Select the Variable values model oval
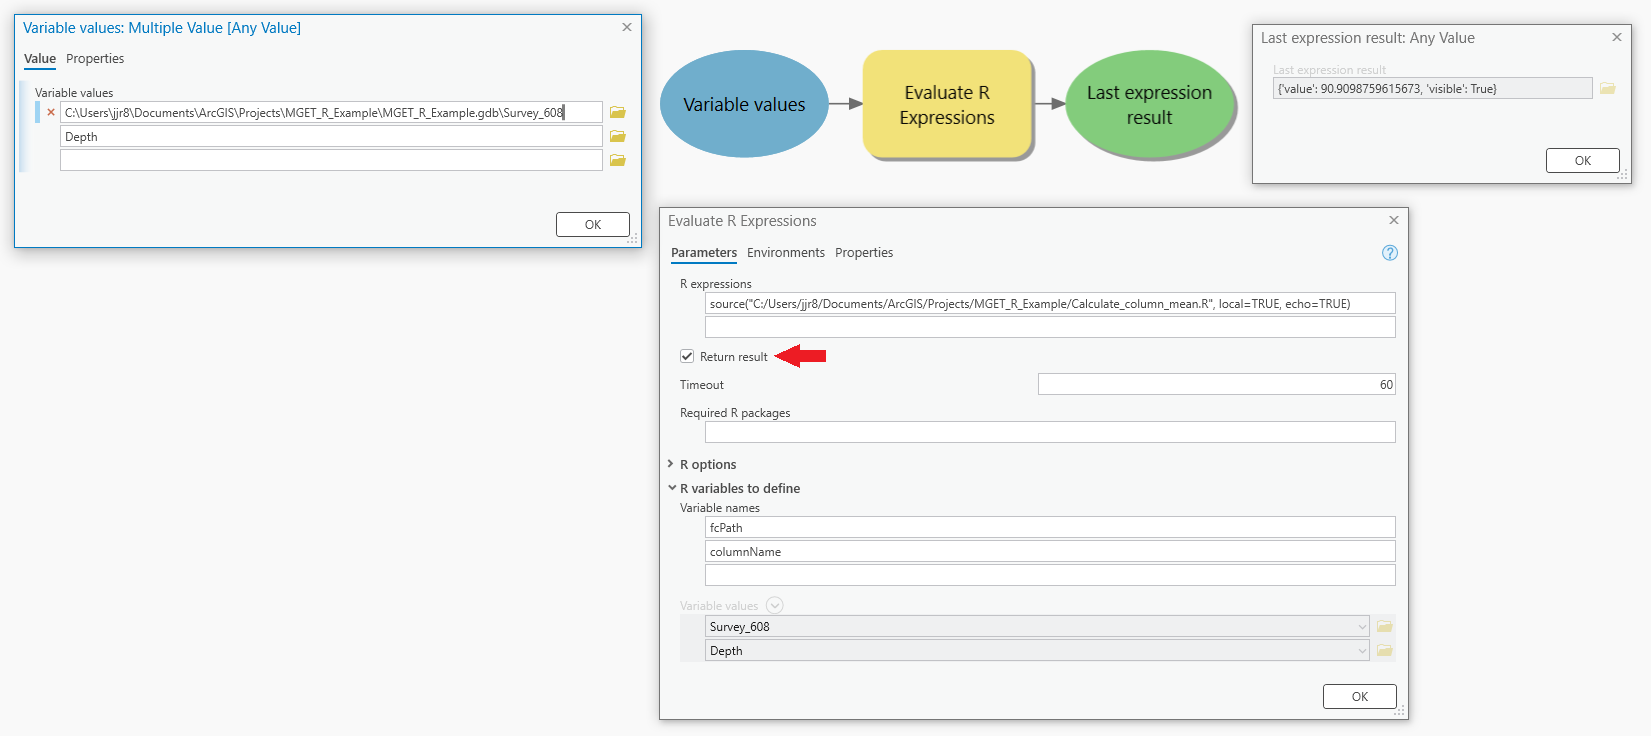 point(744,104)
